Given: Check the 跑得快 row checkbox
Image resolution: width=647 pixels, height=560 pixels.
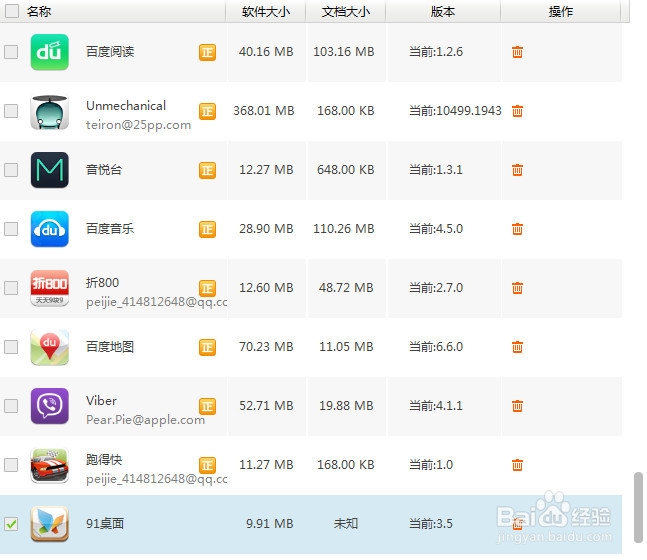Looking at the screenshot, I should tap(11, 465).
